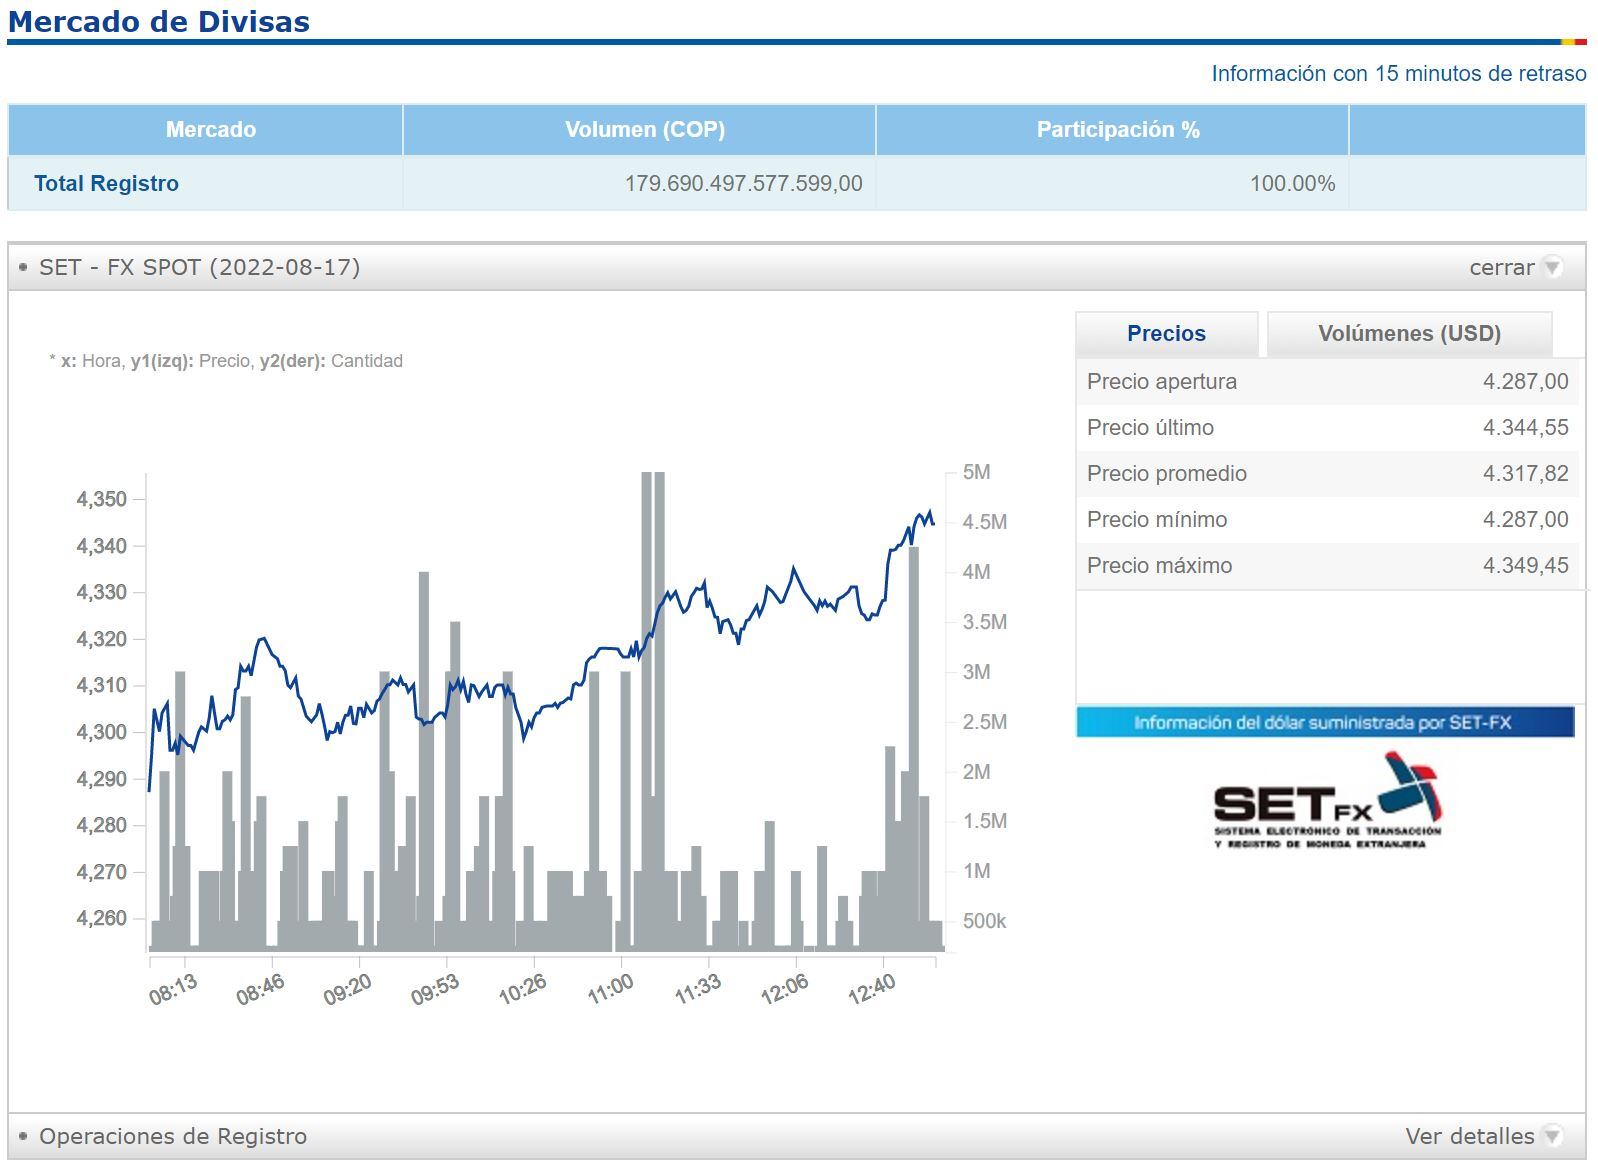Select the Precio máximo row
This screenshot has height=1172, width=1598.
coord(1326,566)
